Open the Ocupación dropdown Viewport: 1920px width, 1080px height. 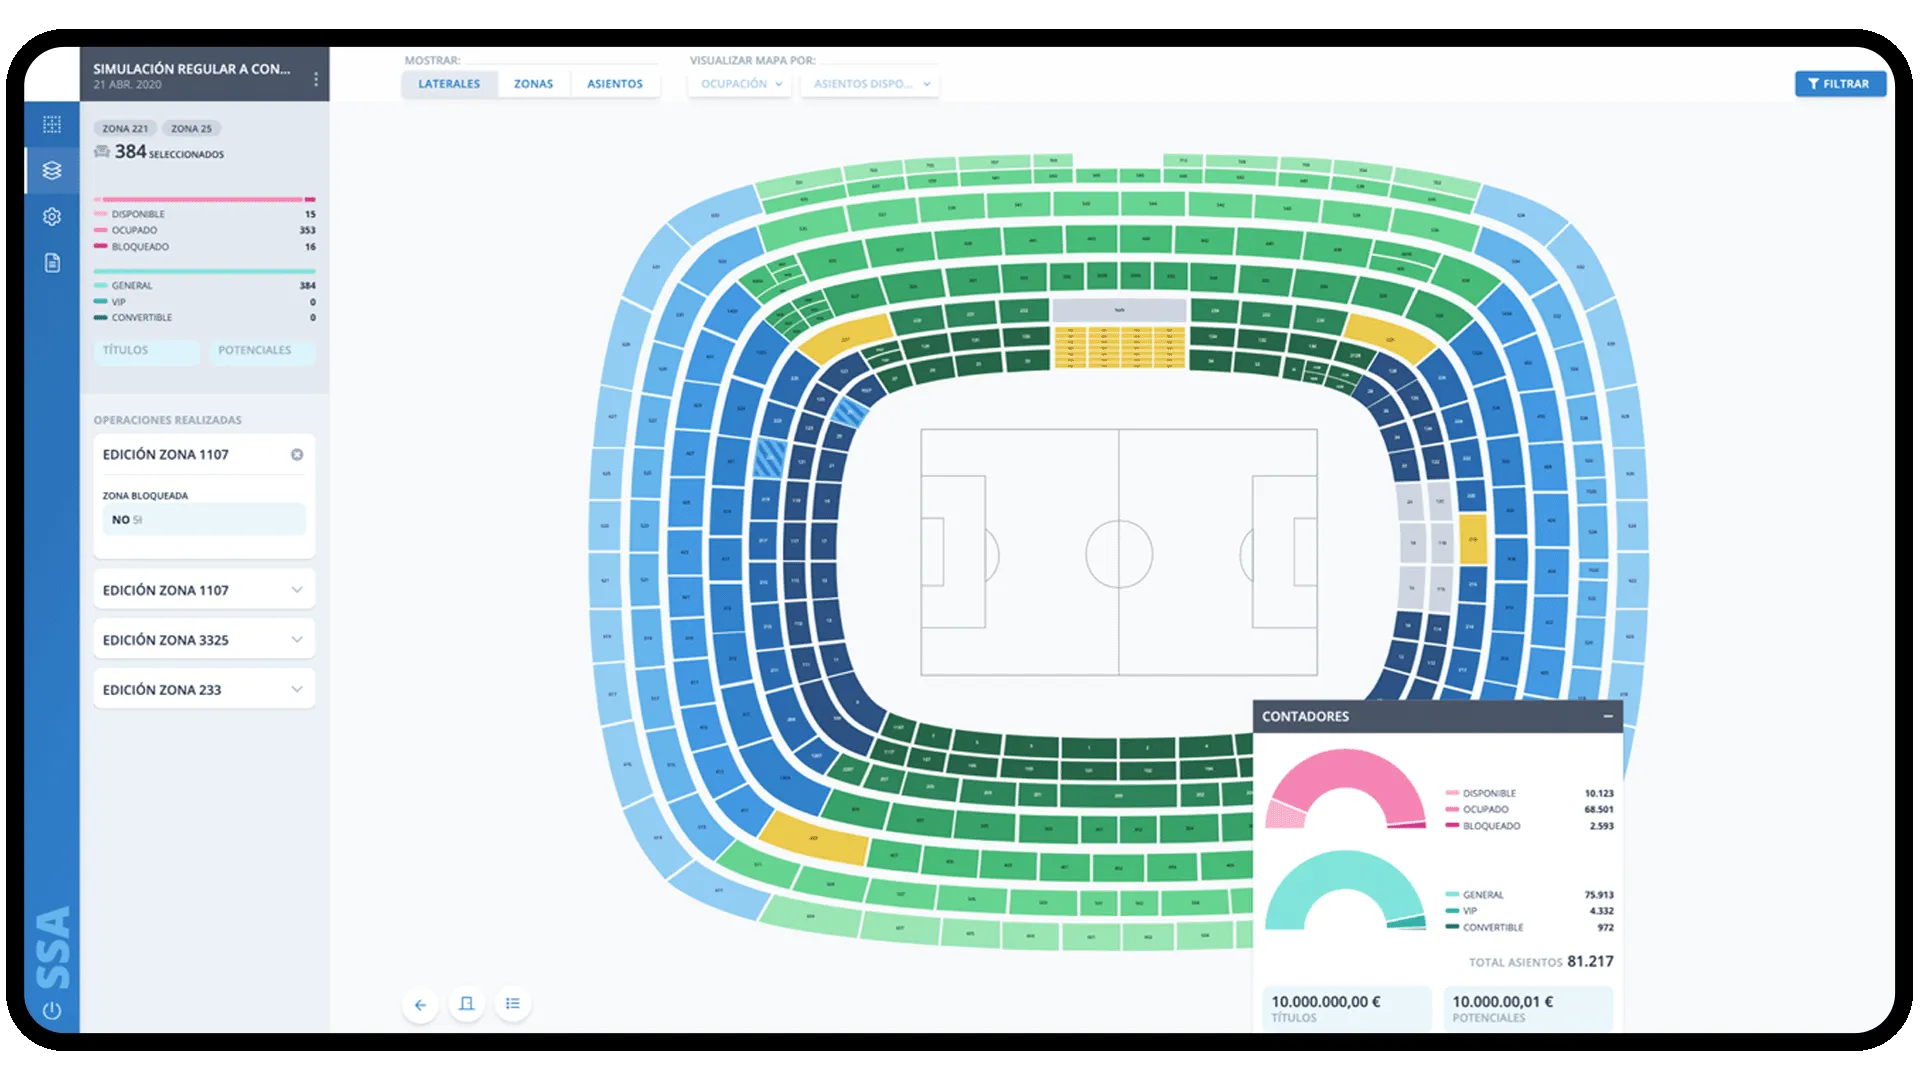[740, 84]
